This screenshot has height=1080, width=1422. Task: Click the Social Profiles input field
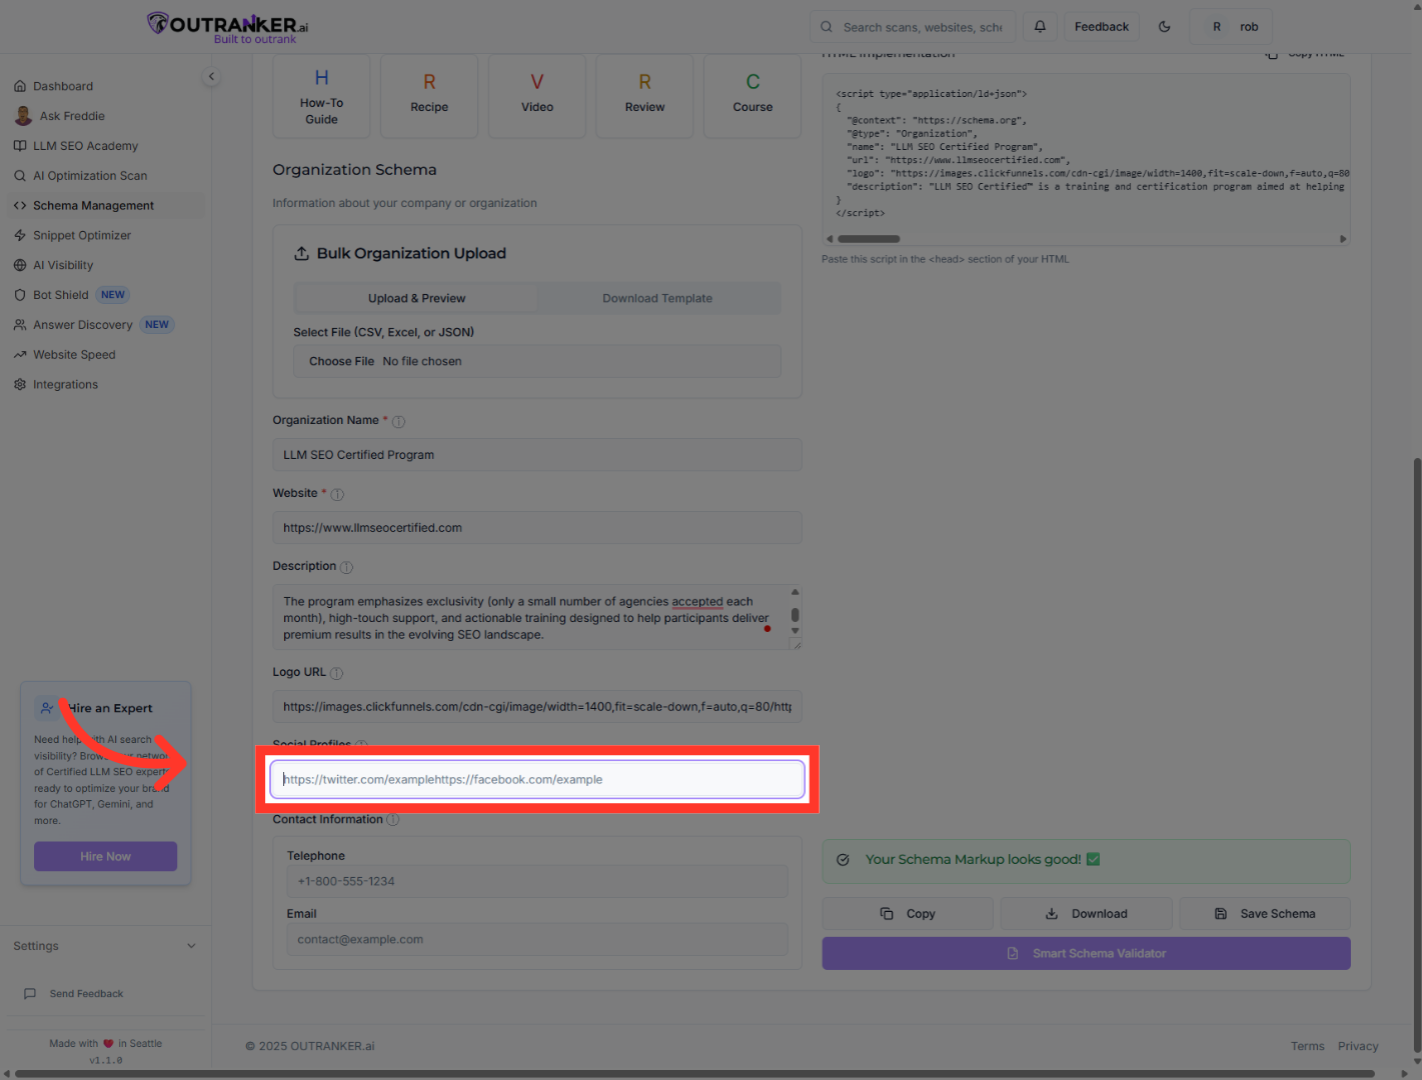[x=537, y=780]
